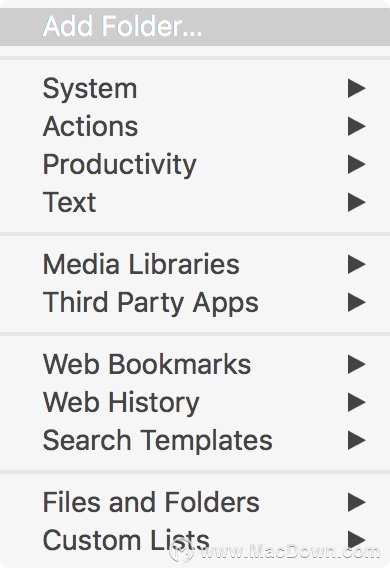This screenshot has width=390, height=568.
Task: Select the Web Bookmarks entry
Action: click(x=195, y=364)
